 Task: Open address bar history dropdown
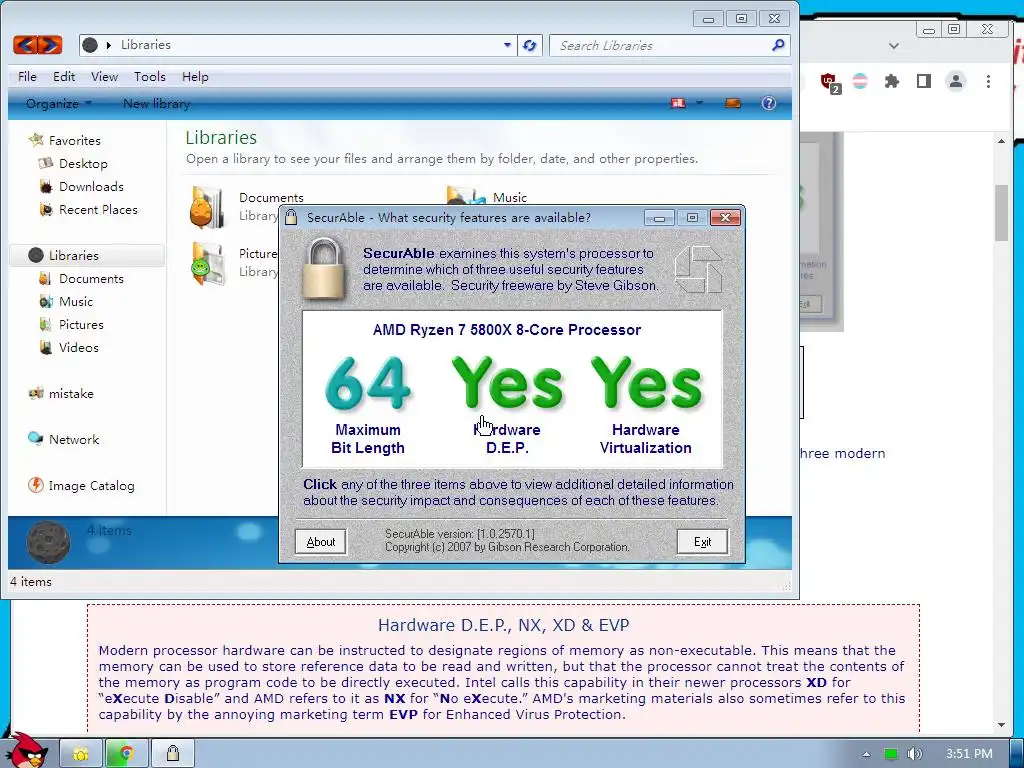tap(507, 45)
